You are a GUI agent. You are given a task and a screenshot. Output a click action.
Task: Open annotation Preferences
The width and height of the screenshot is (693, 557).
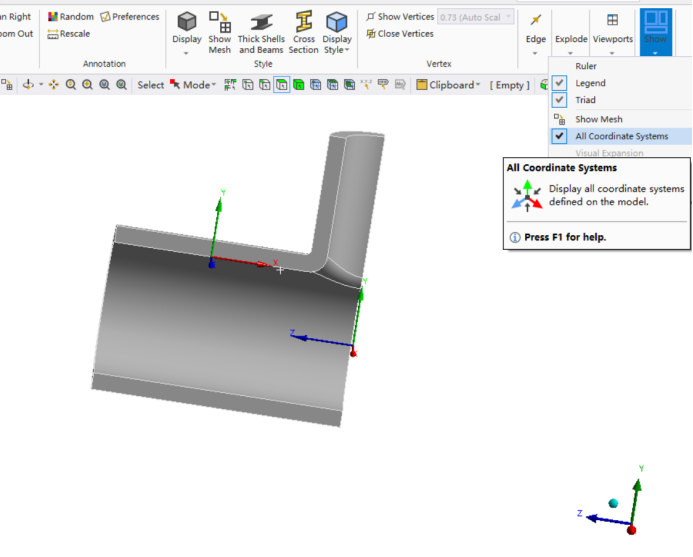pos(130,17)
